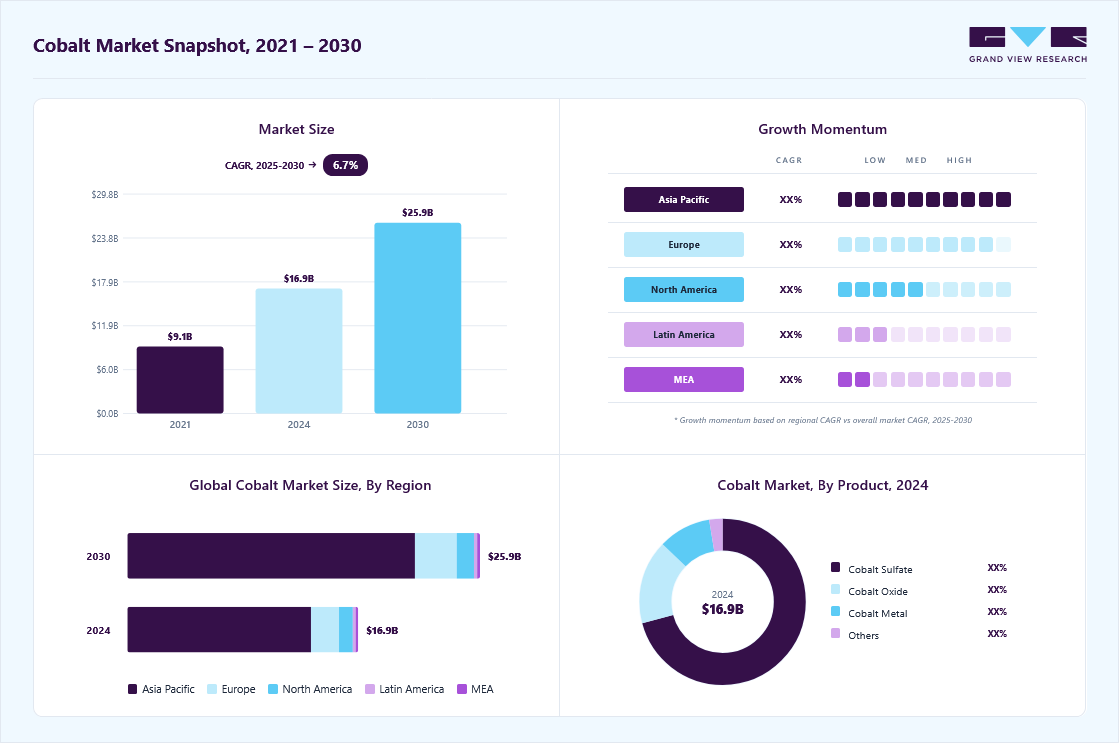Click the Cobalt Metal XX% value
Viewport: 1120px width, 743px height.
(997, 612)
